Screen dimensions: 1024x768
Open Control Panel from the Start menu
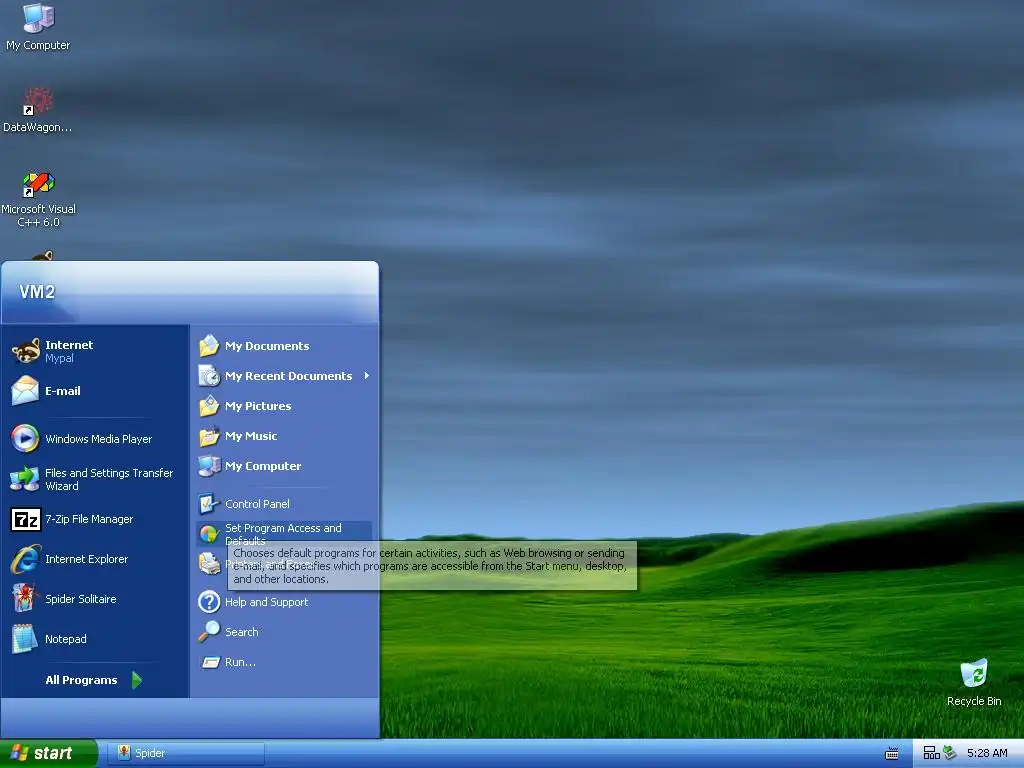coord(284,504)
